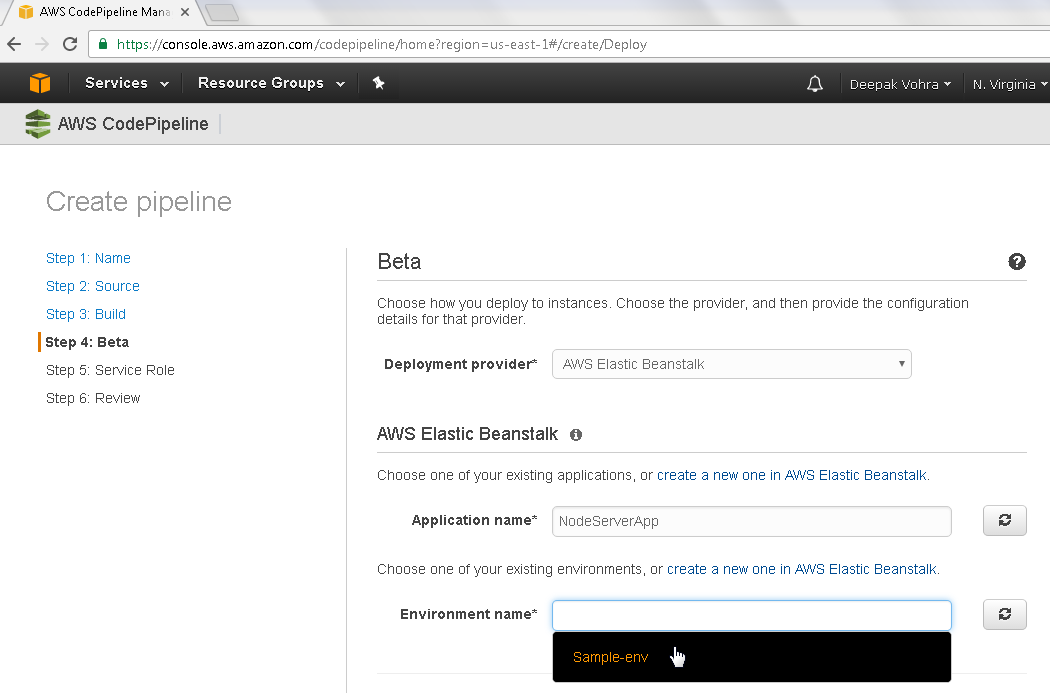
Task: Refresh the Application name list
Action: [1004, 520]
